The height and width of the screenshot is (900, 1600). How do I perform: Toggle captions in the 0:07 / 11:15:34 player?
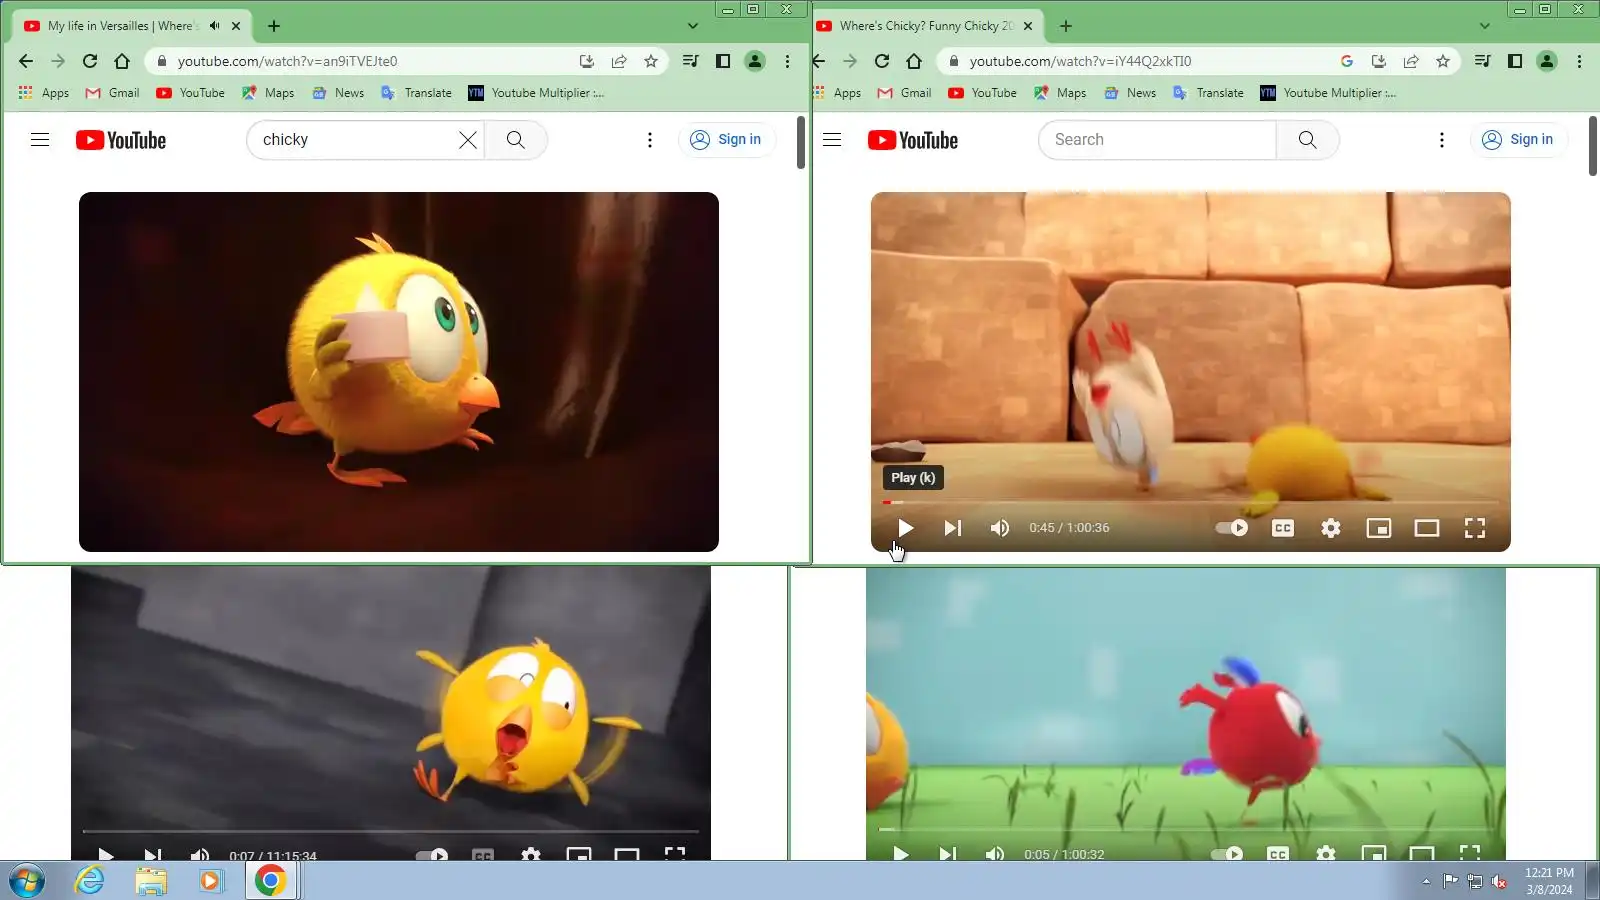coord(483,855)
